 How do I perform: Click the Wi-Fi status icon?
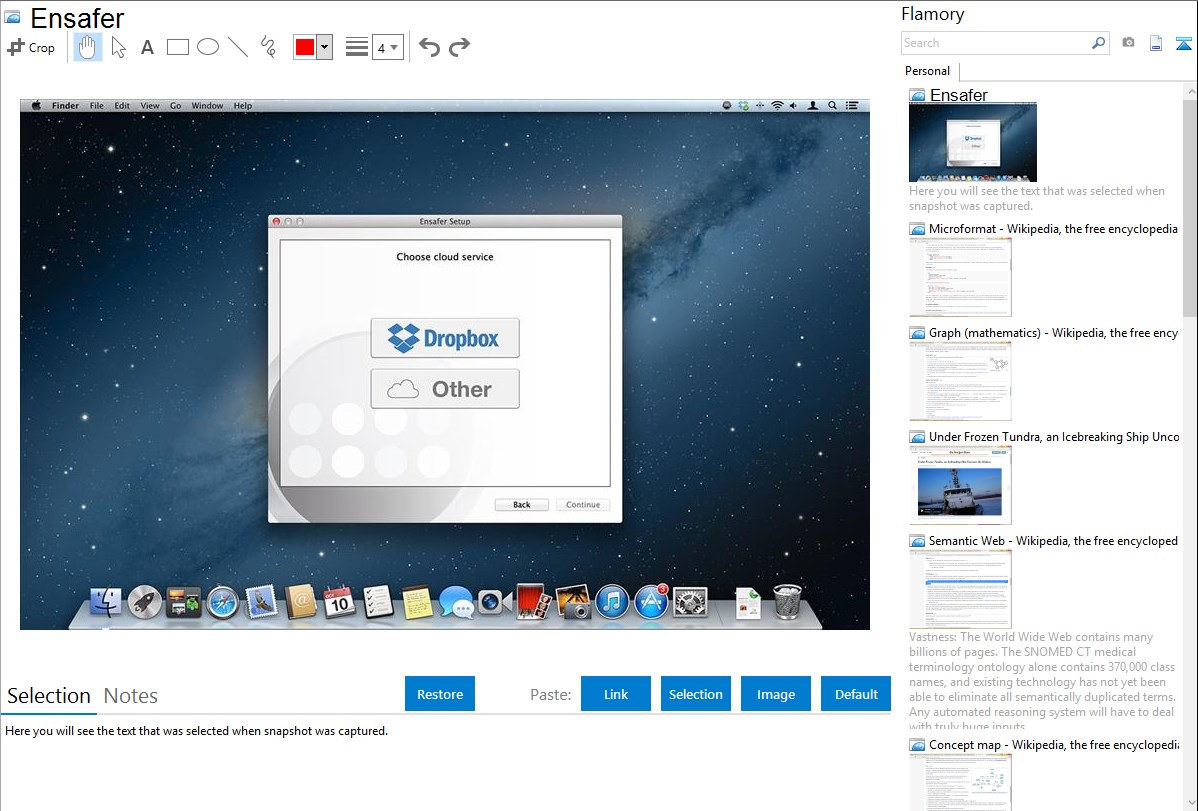click(x=777, y=105)
